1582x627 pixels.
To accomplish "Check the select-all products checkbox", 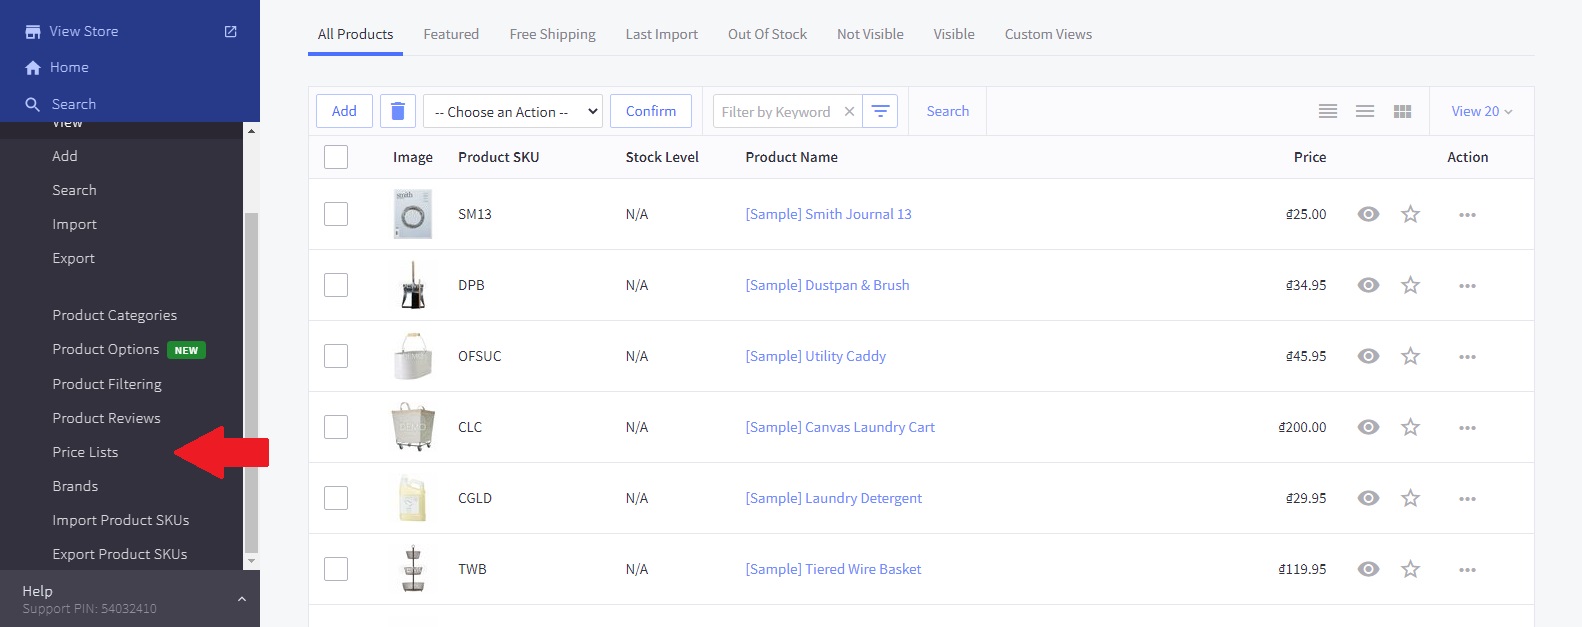I will tap(336, 157).
